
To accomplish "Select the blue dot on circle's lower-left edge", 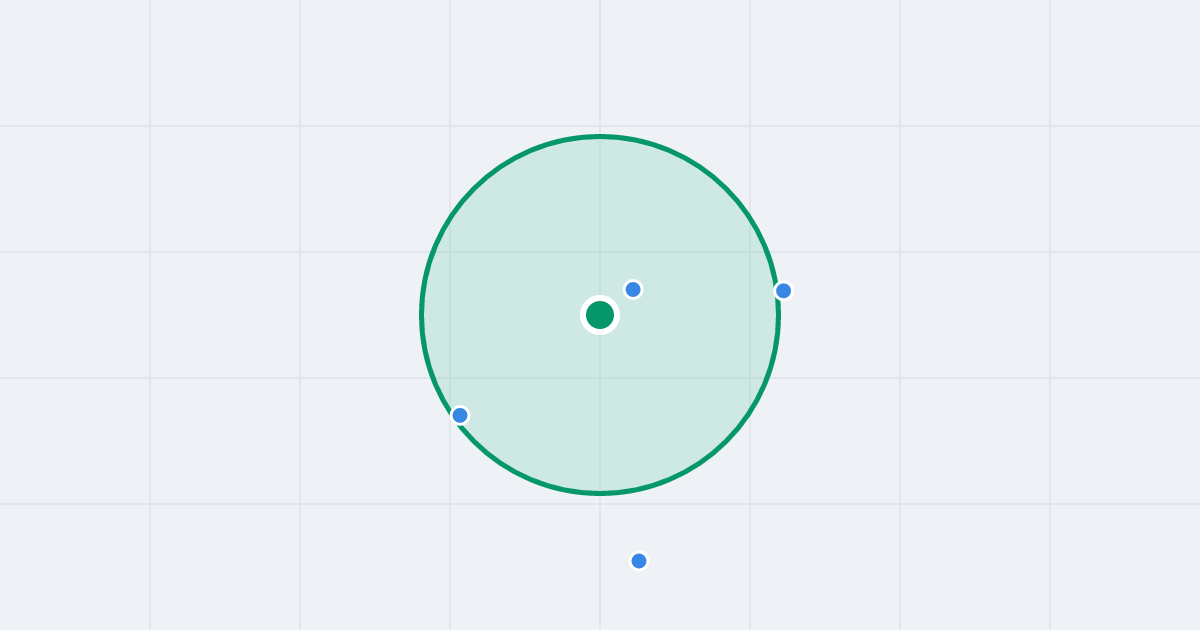I will pos(460,415).
